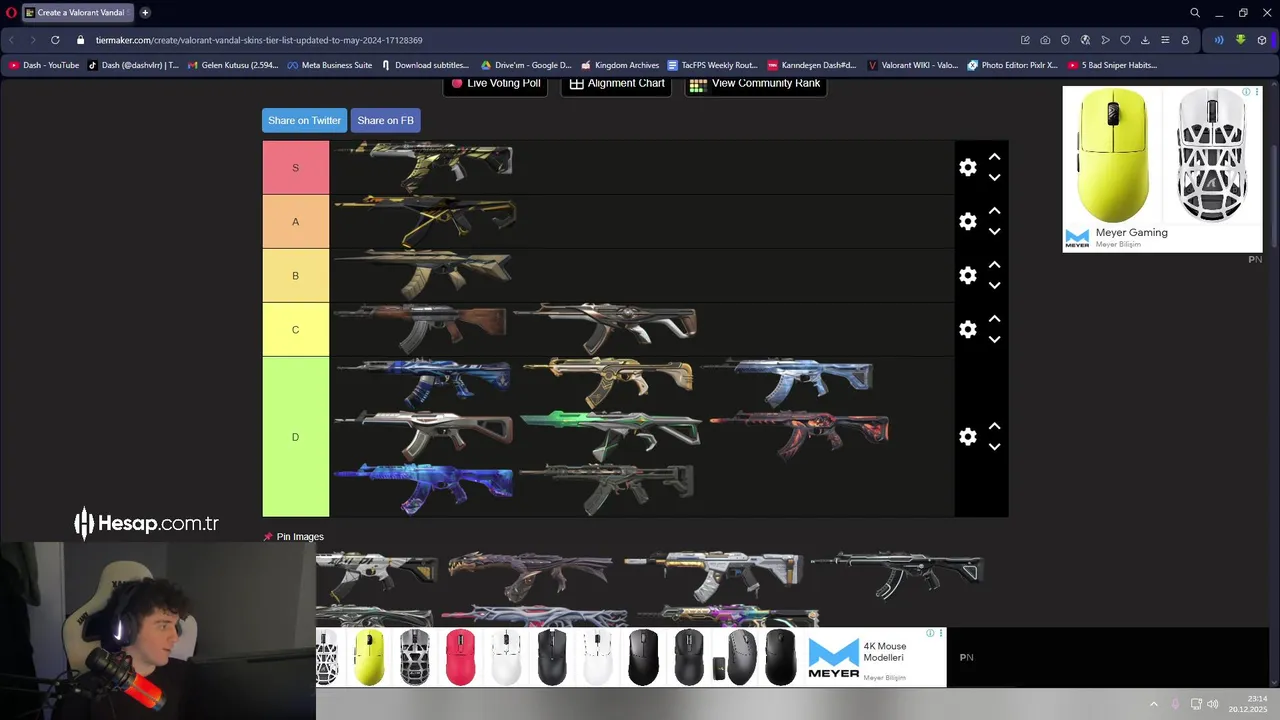View Community Rank button
This screenshot has height=720, width=1280.
(755, 84)
